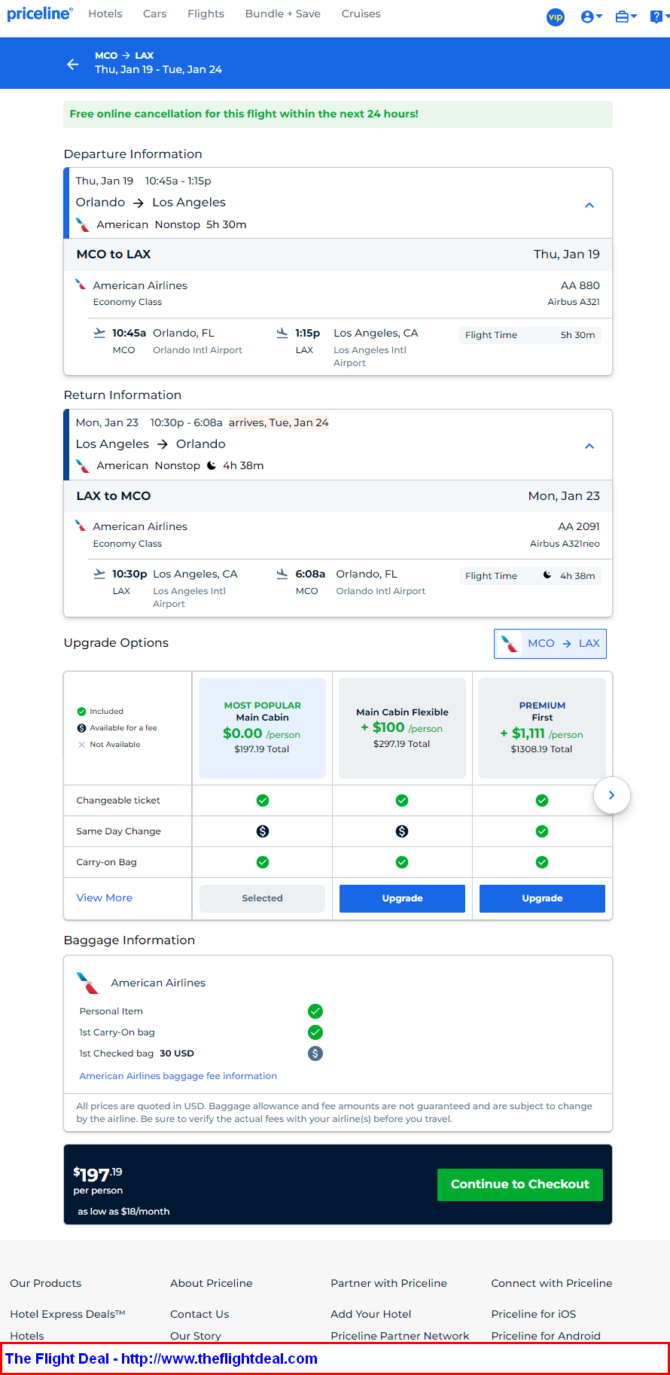This screenshot has width=670, height=1375.
Task: Open Contact Us footer link
Action: (199, 1314)
